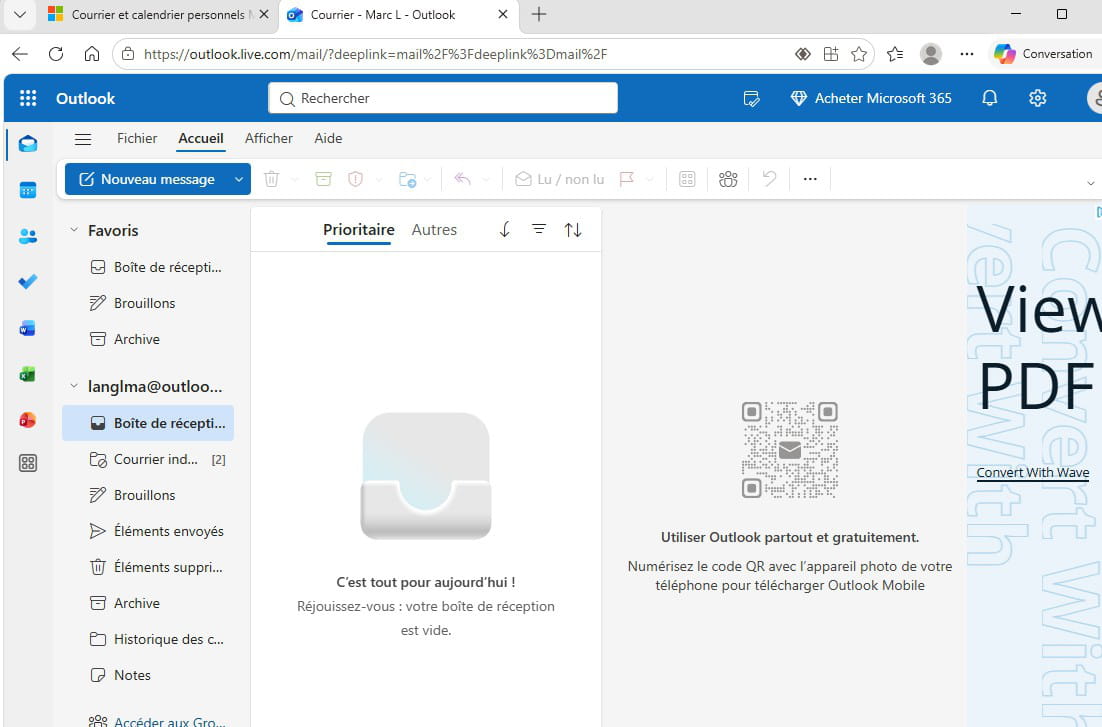Click Acheter Microsoft 365

point(871,98)
